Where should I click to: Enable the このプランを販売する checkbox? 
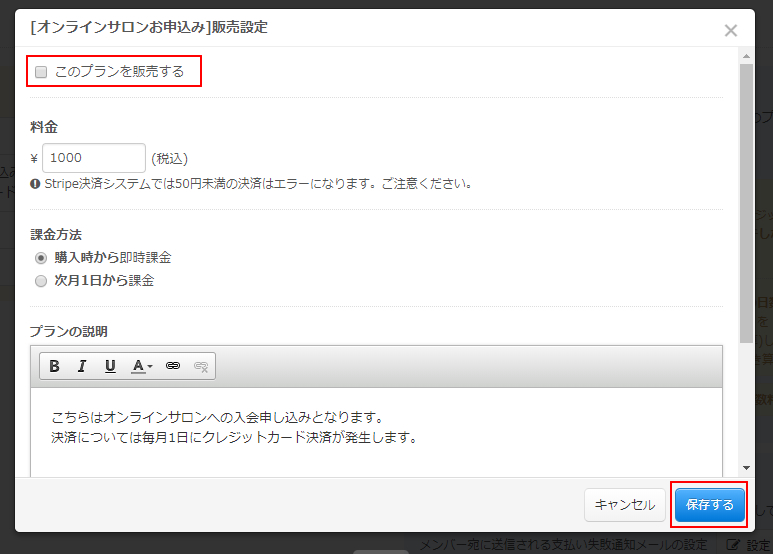[41, 72]
